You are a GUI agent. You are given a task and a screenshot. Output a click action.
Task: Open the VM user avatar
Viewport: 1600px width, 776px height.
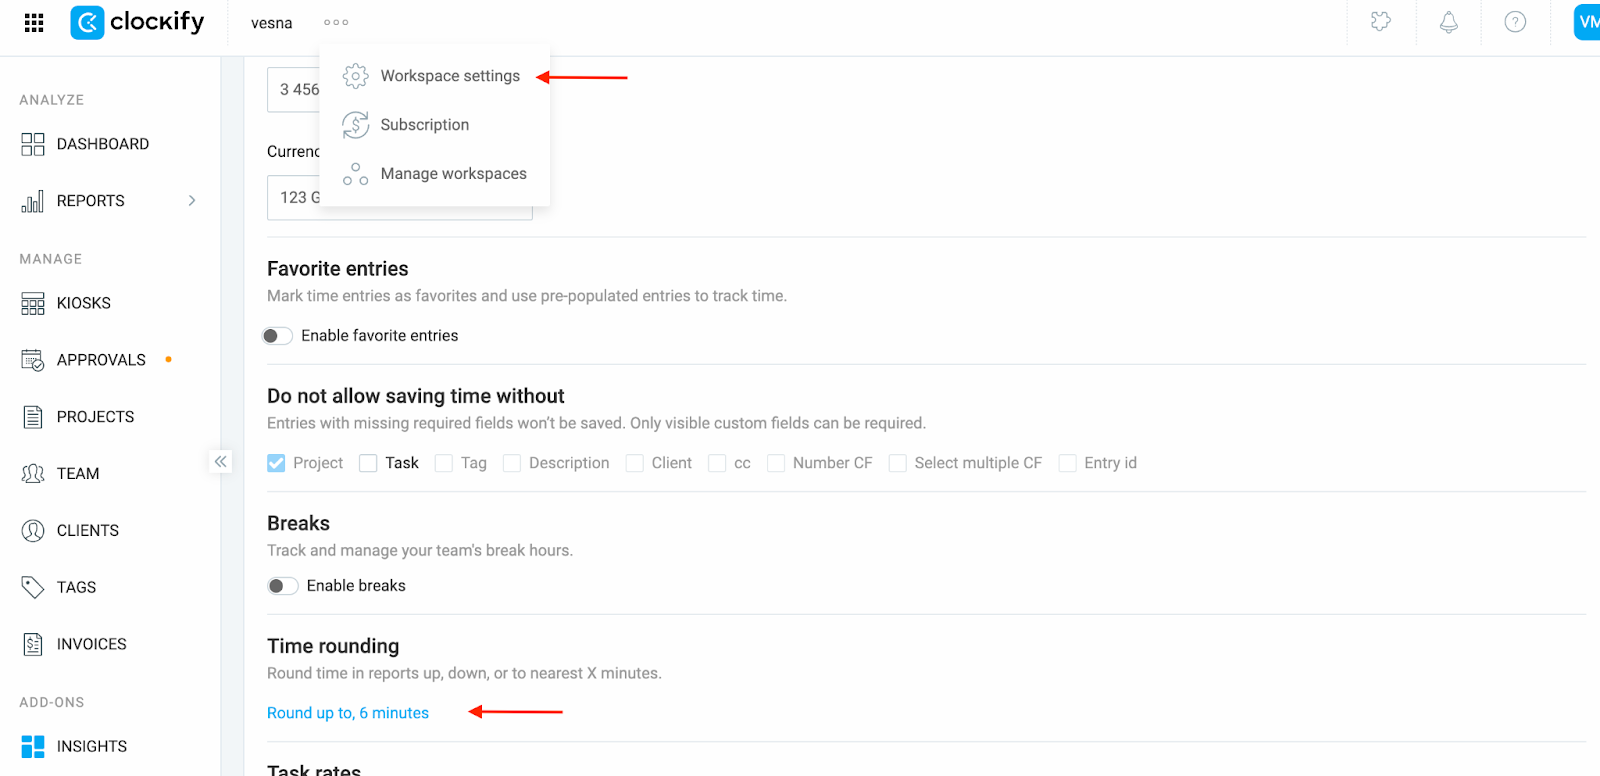coord(1587,22)
